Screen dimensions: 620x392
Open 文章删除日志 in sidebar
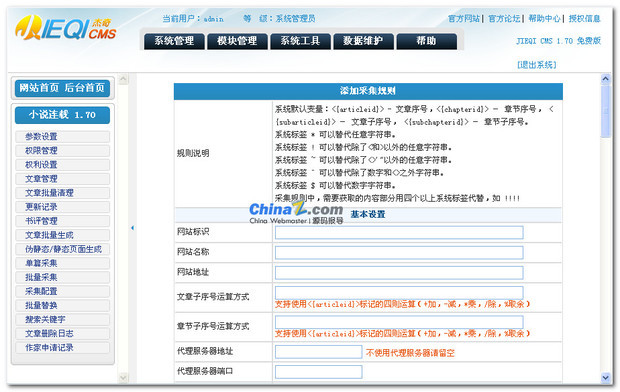(62, 333)
